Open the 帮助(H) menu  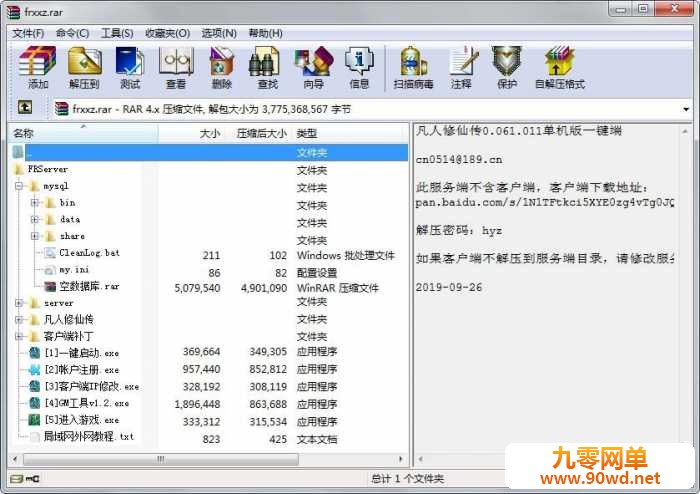266,33
